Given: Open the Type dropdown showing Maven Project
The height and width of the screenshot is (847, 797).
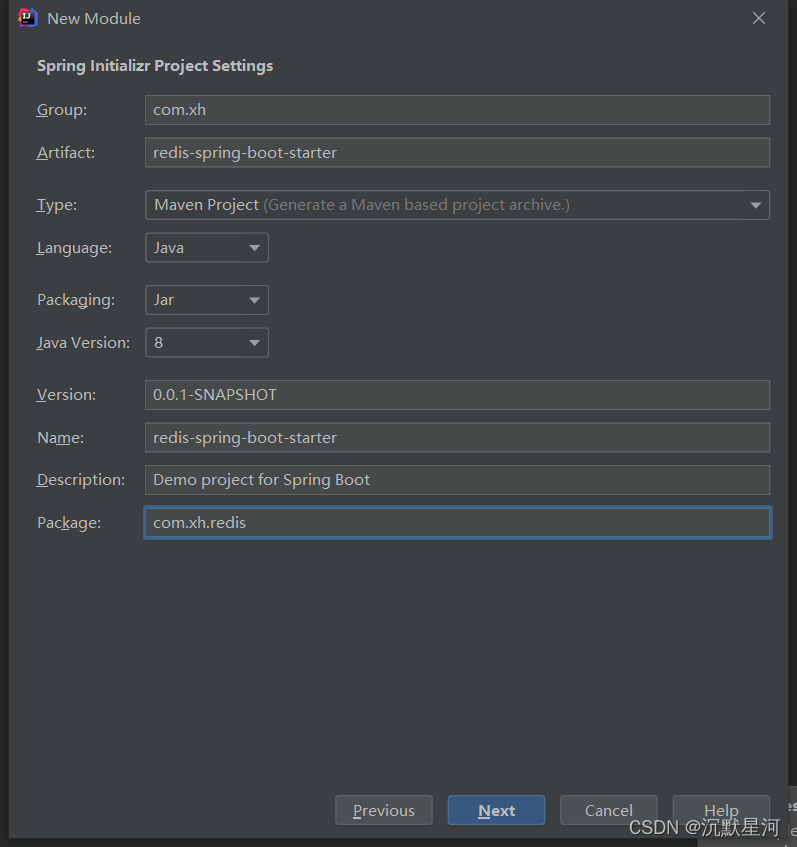Looking at the screenshot, I should tap(457, 205).
